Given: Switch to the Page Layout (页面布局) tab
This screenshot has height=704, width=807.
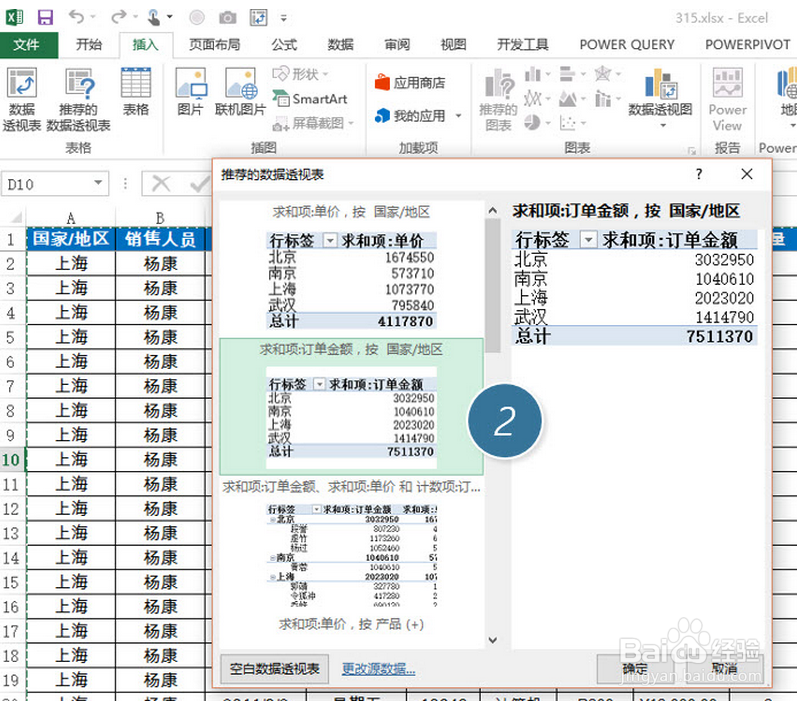Looking at the screenshot, I should pos(215,45).
